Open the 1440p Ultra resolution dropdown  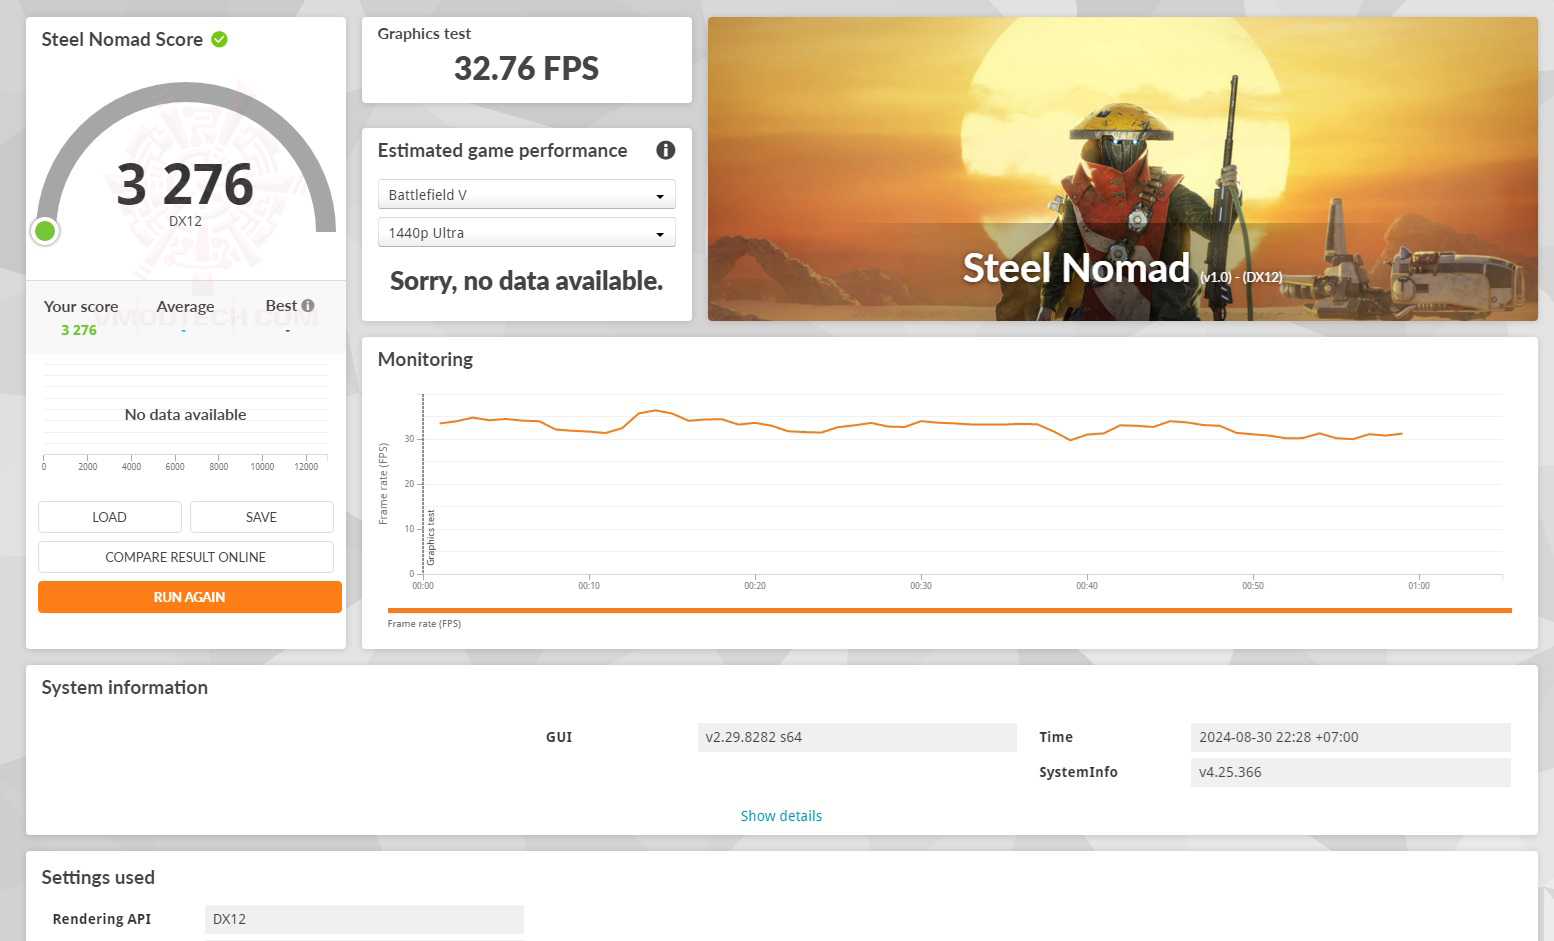pyautogui.click(x=527, y=232)
